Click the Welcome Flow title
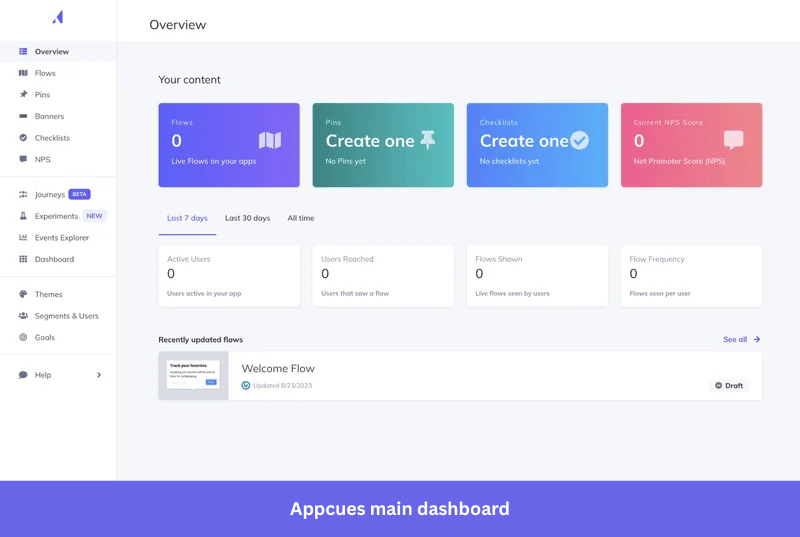The width and height of the screenshot is (800, 537). [278, 368]
